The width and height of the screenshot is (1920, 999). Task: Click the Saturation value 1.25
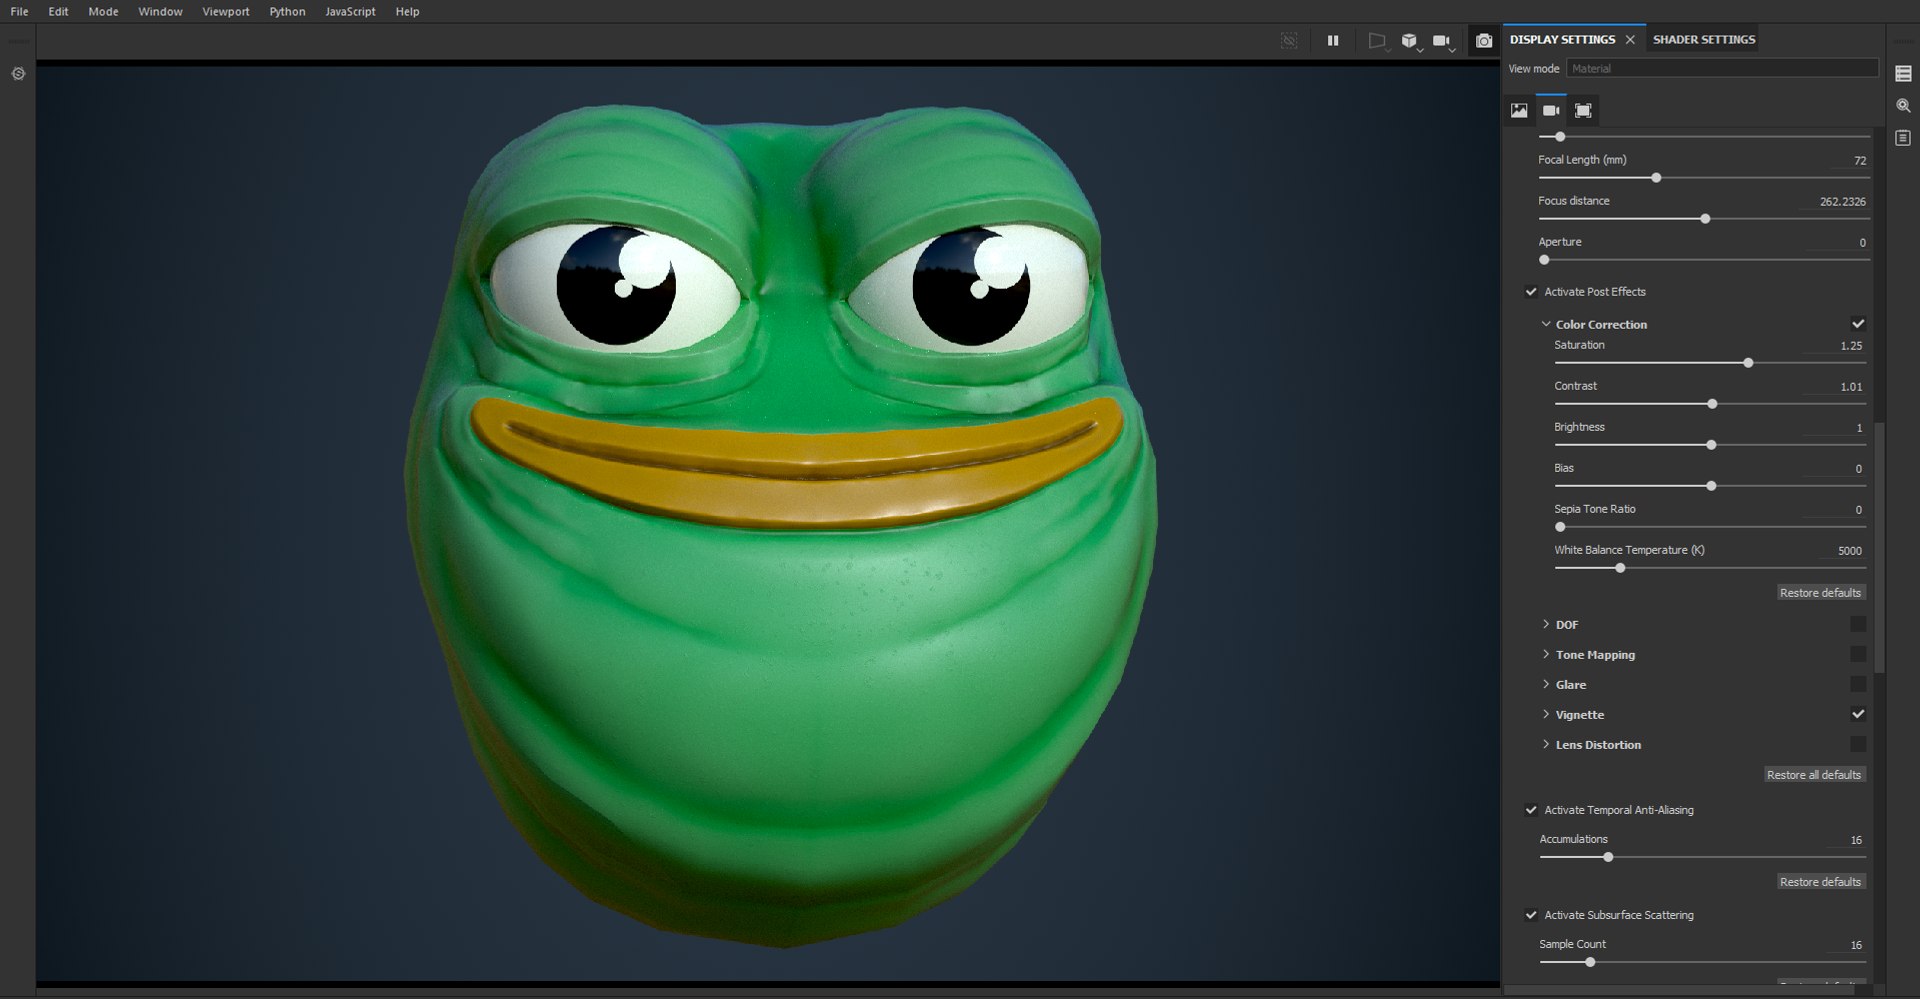click(x=1851, y=346)
